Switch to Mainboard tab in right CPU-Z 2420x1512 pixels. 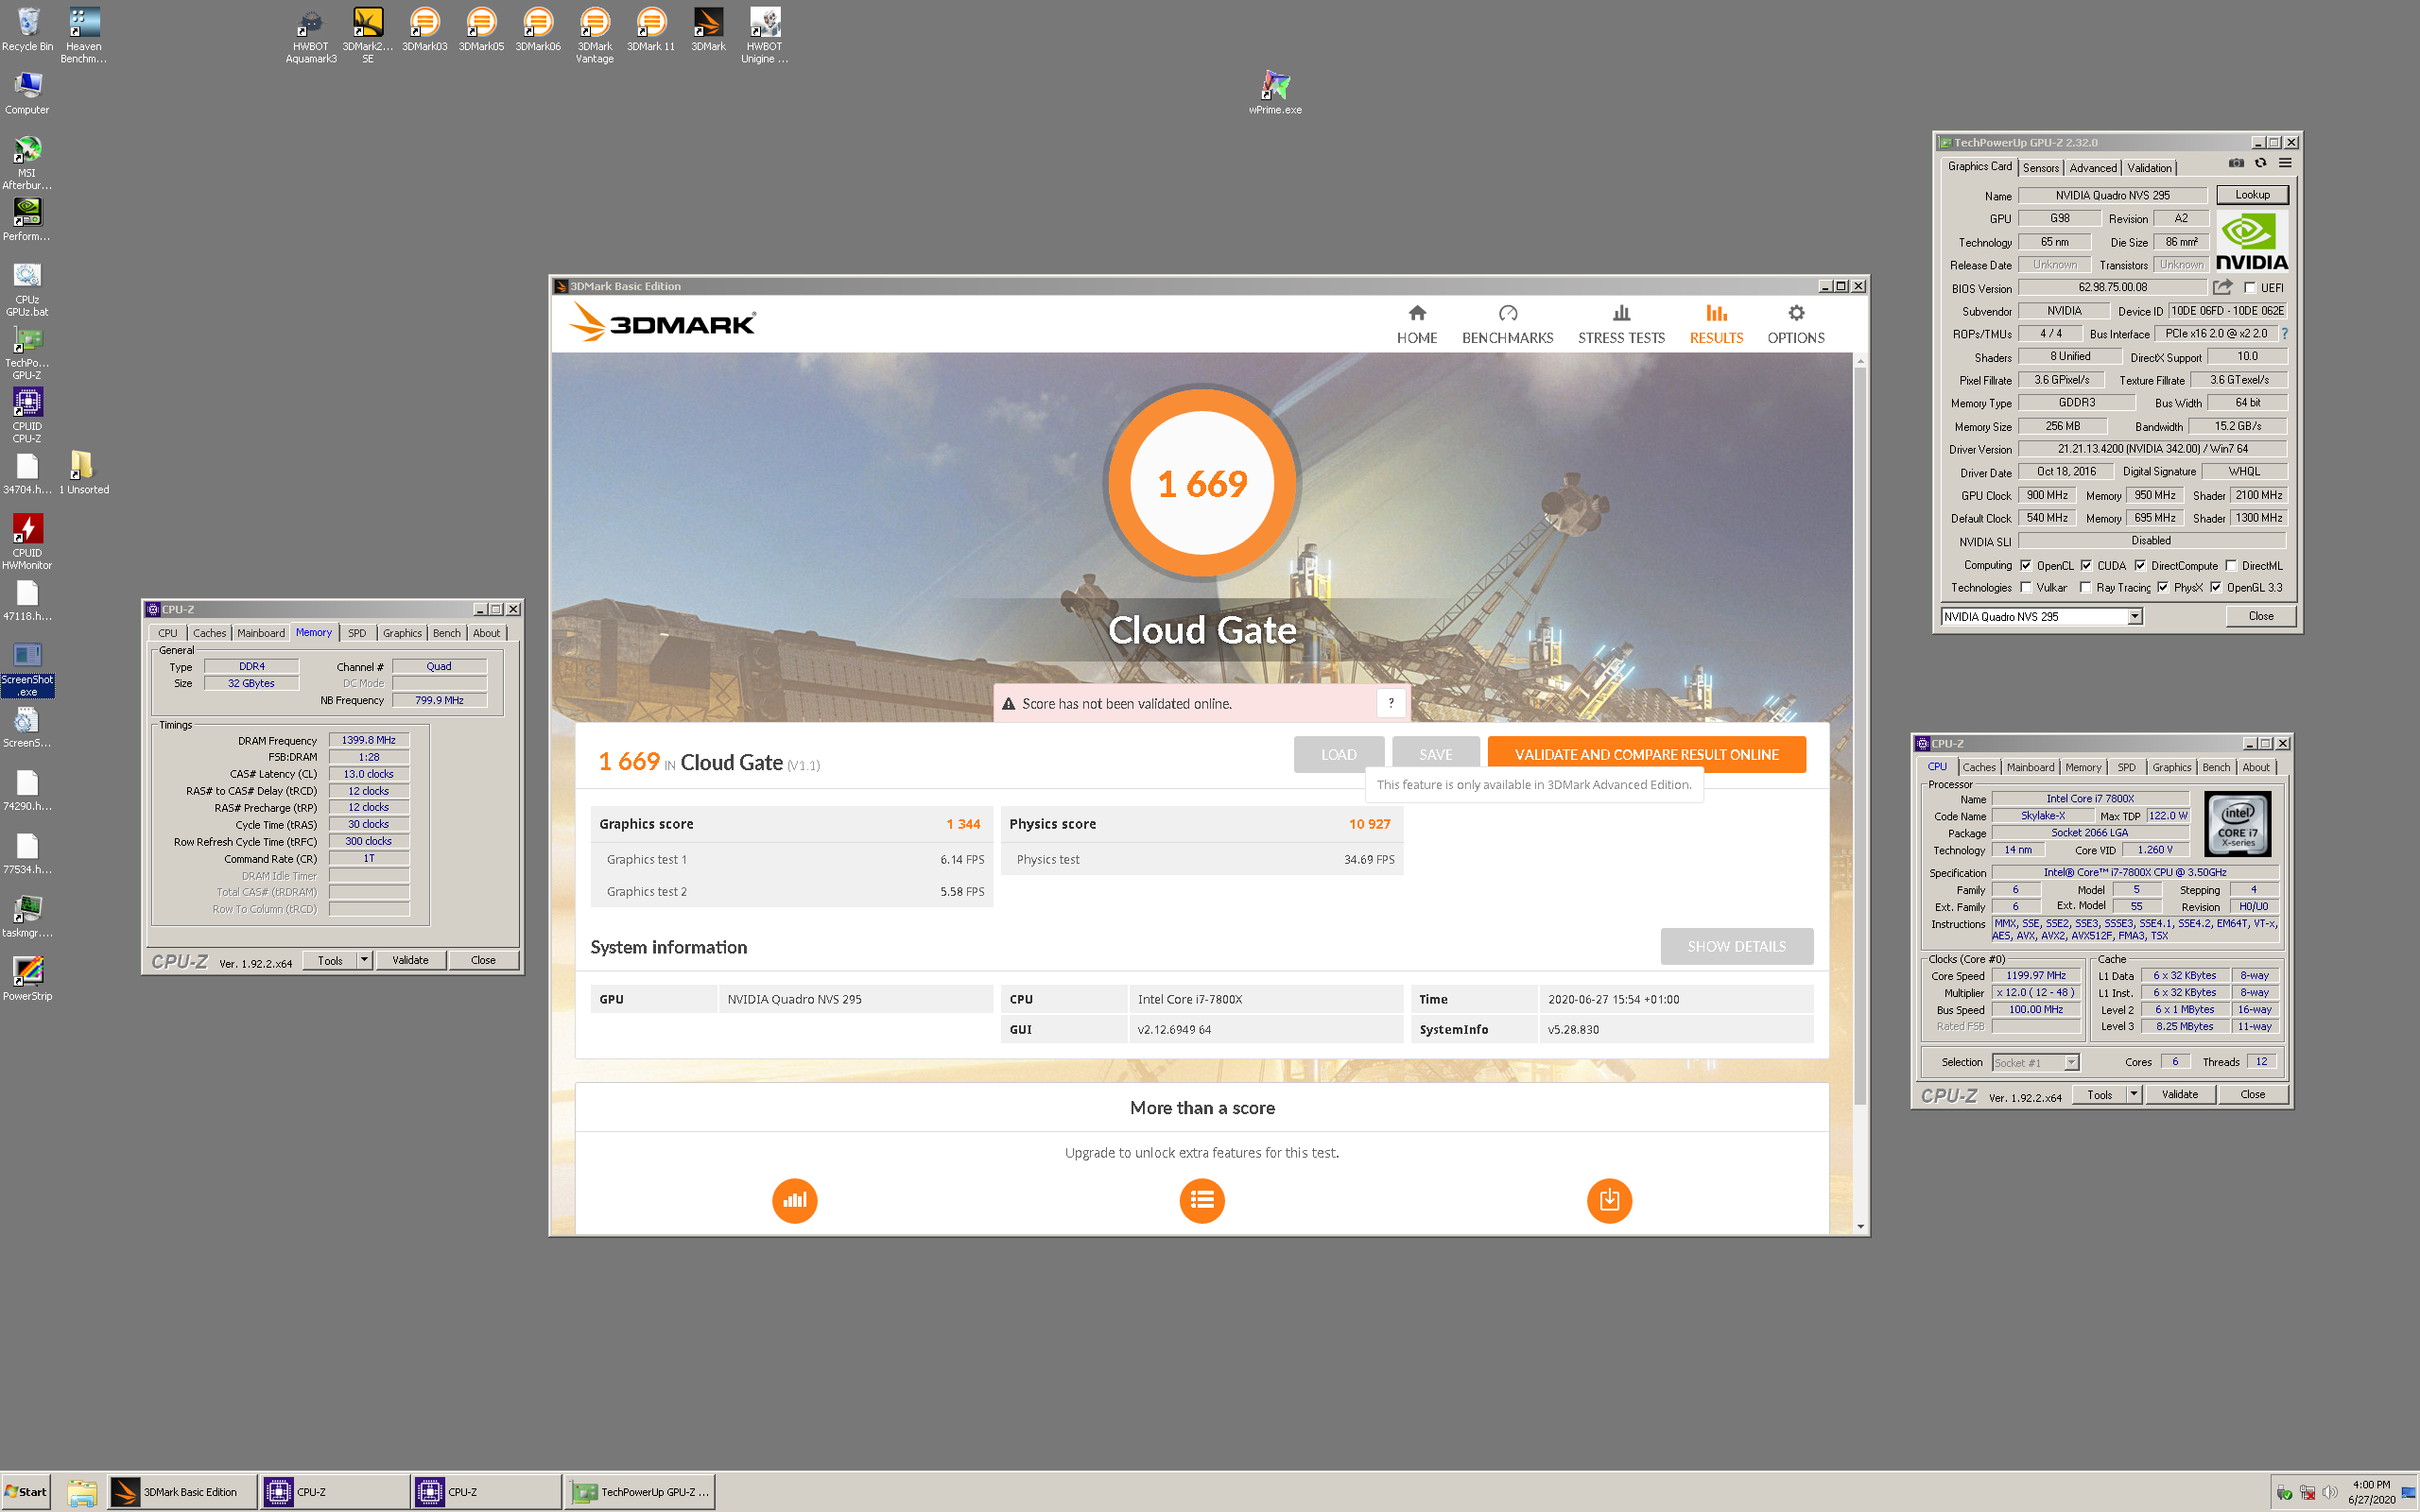tap(2030, 767)
